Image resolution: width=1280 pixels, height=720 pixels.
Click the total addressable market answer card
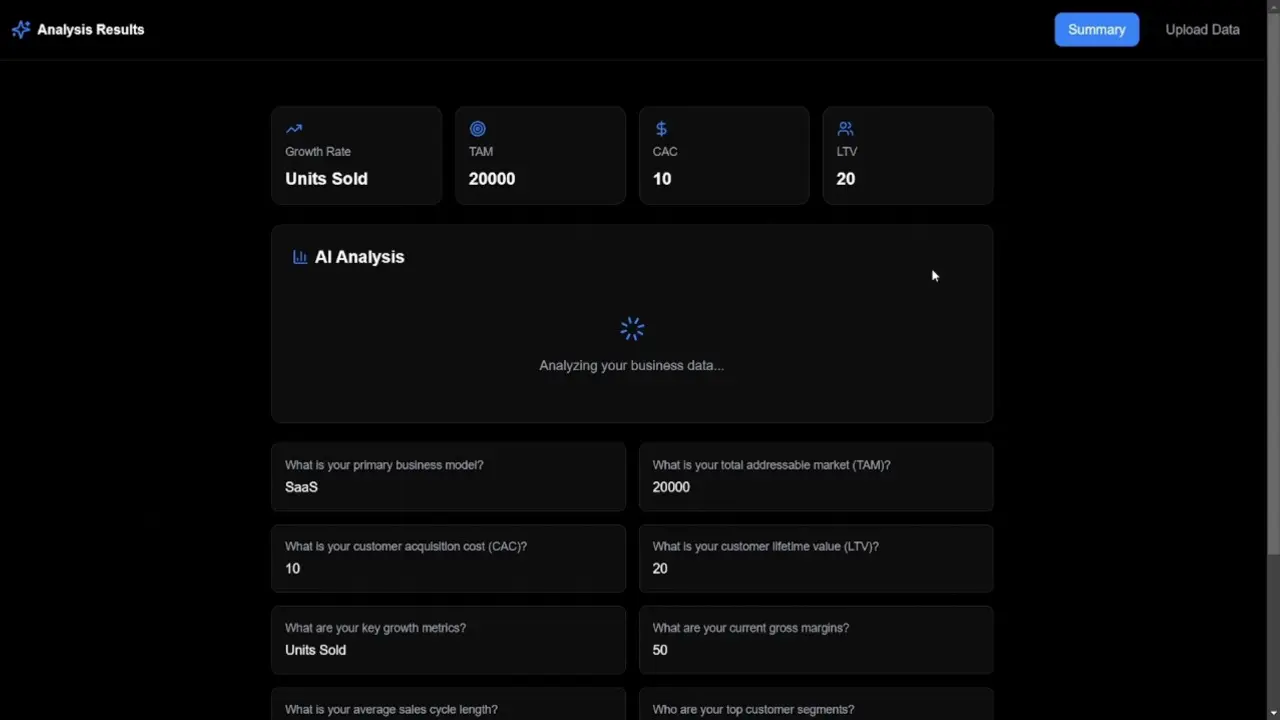[x=815, y=477]
